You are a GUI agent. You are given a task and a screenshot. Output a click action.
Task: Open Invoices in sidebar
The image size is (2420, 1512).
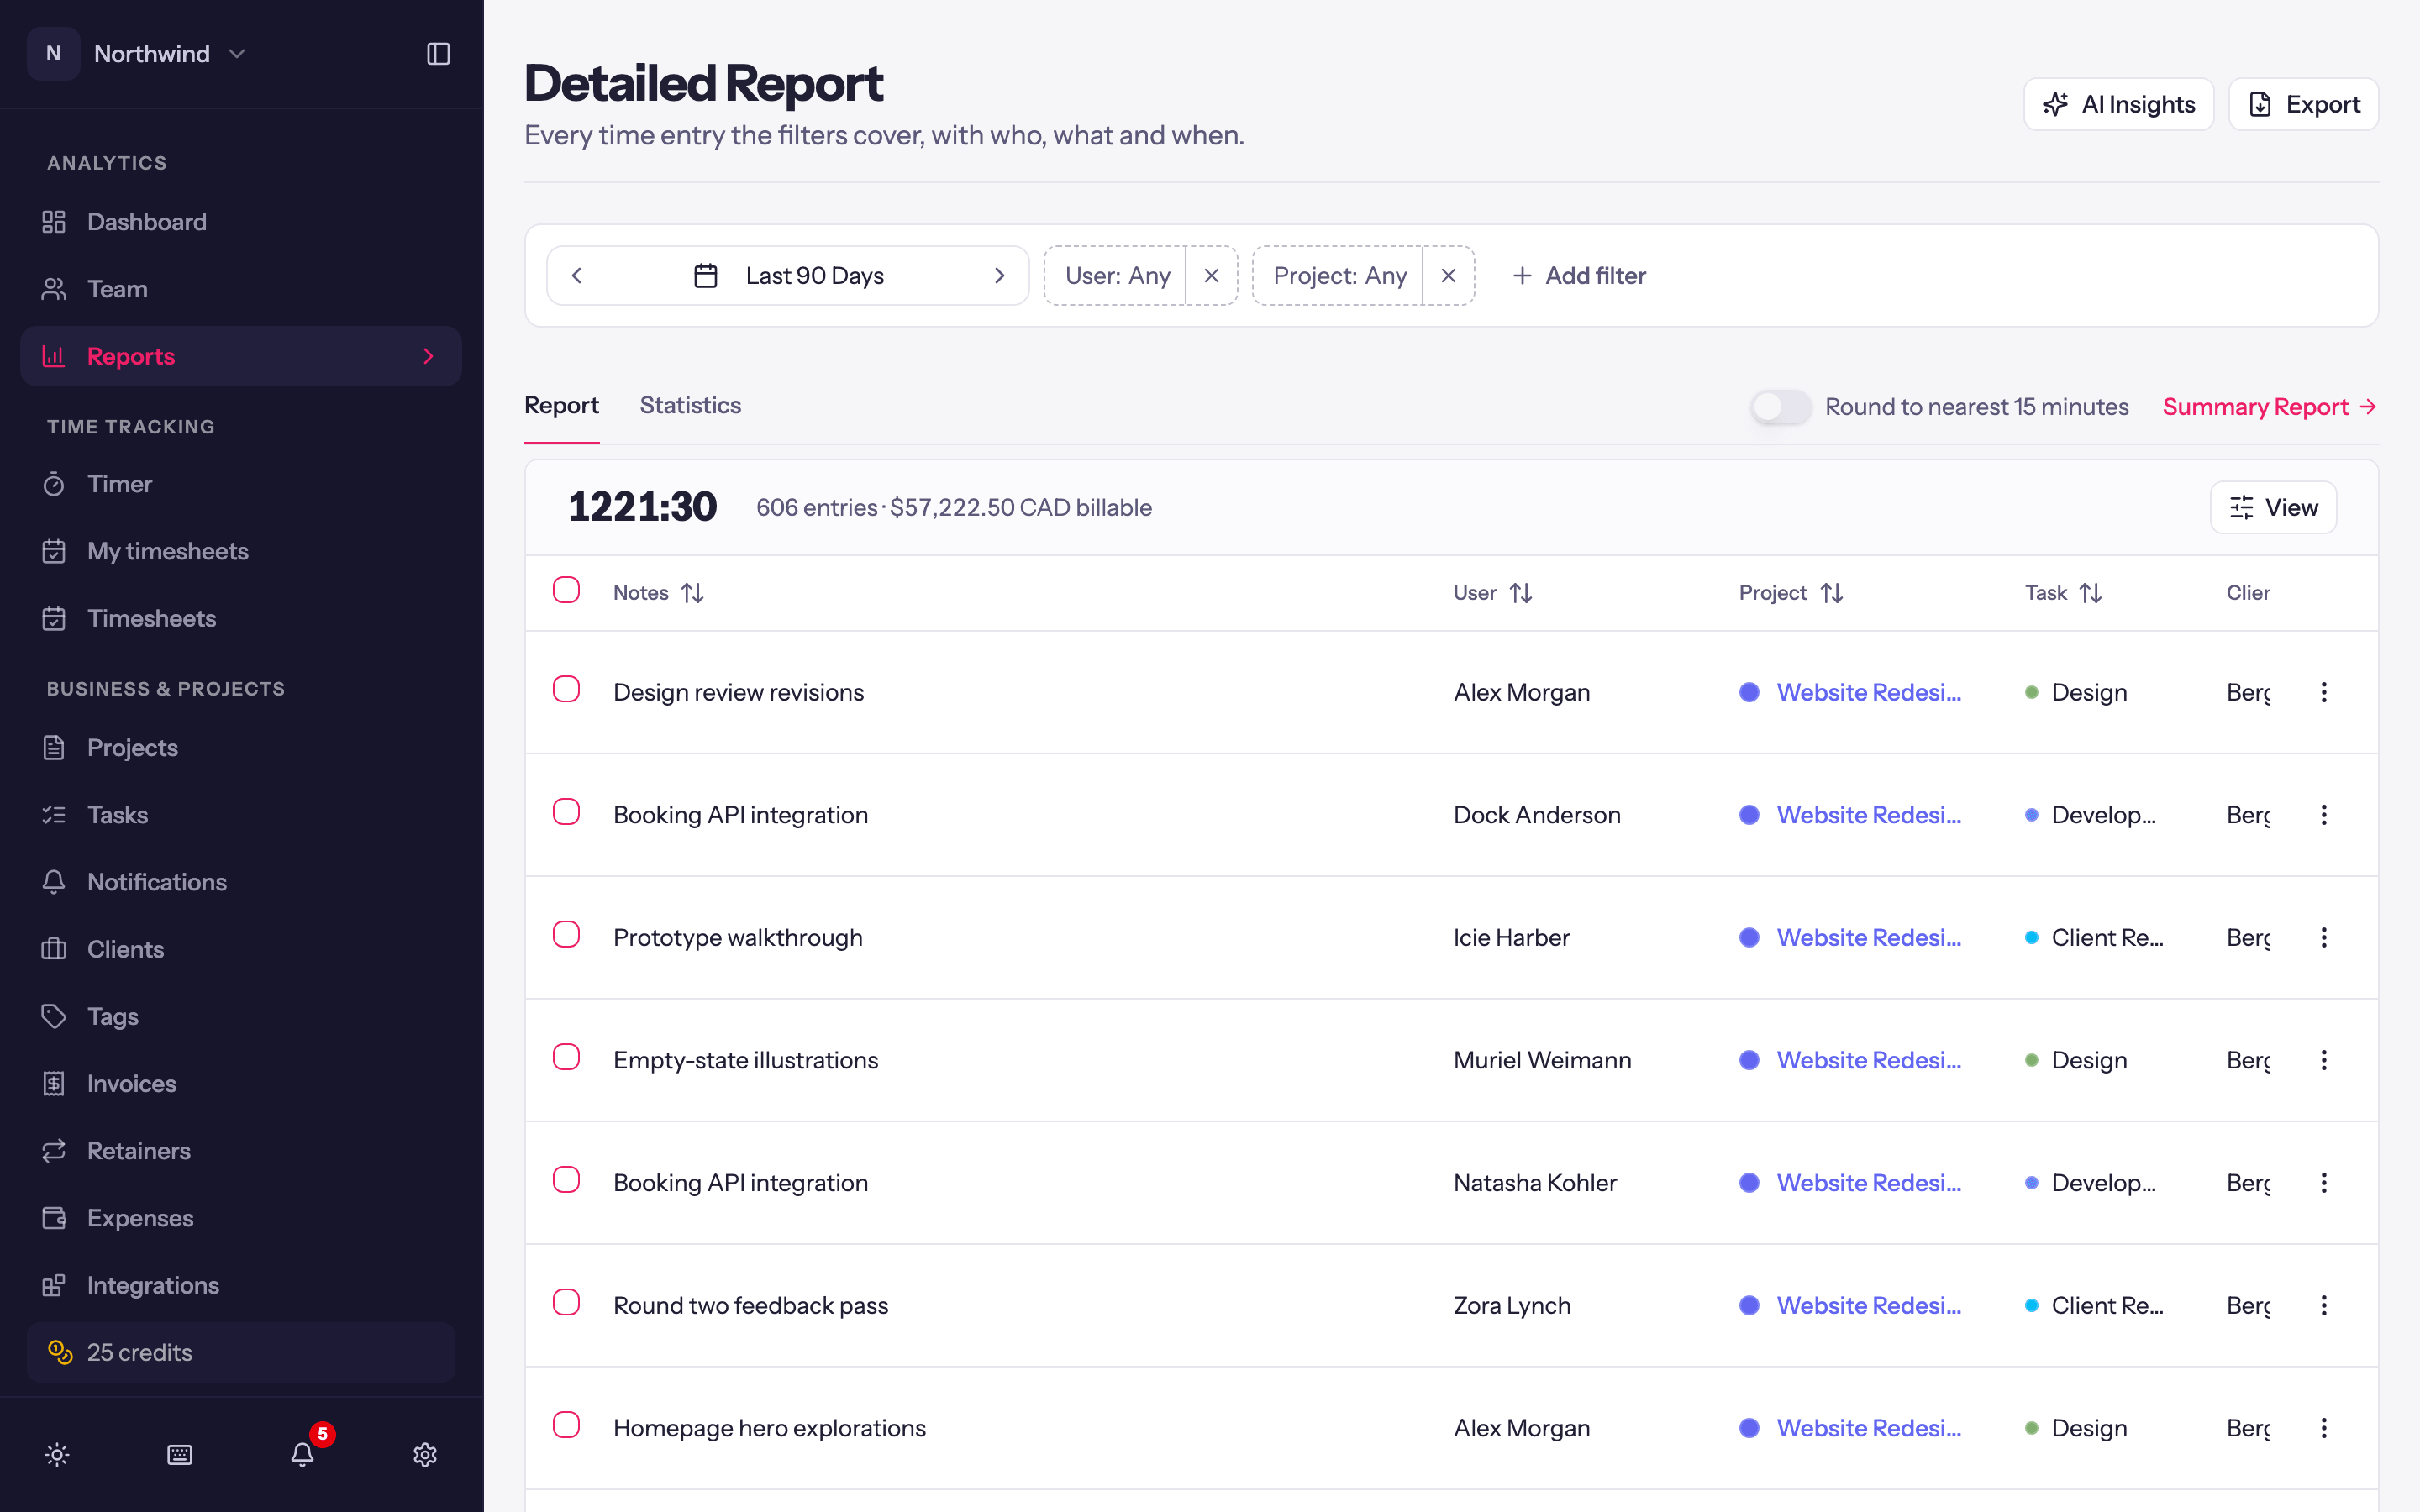pos(241,1083)
